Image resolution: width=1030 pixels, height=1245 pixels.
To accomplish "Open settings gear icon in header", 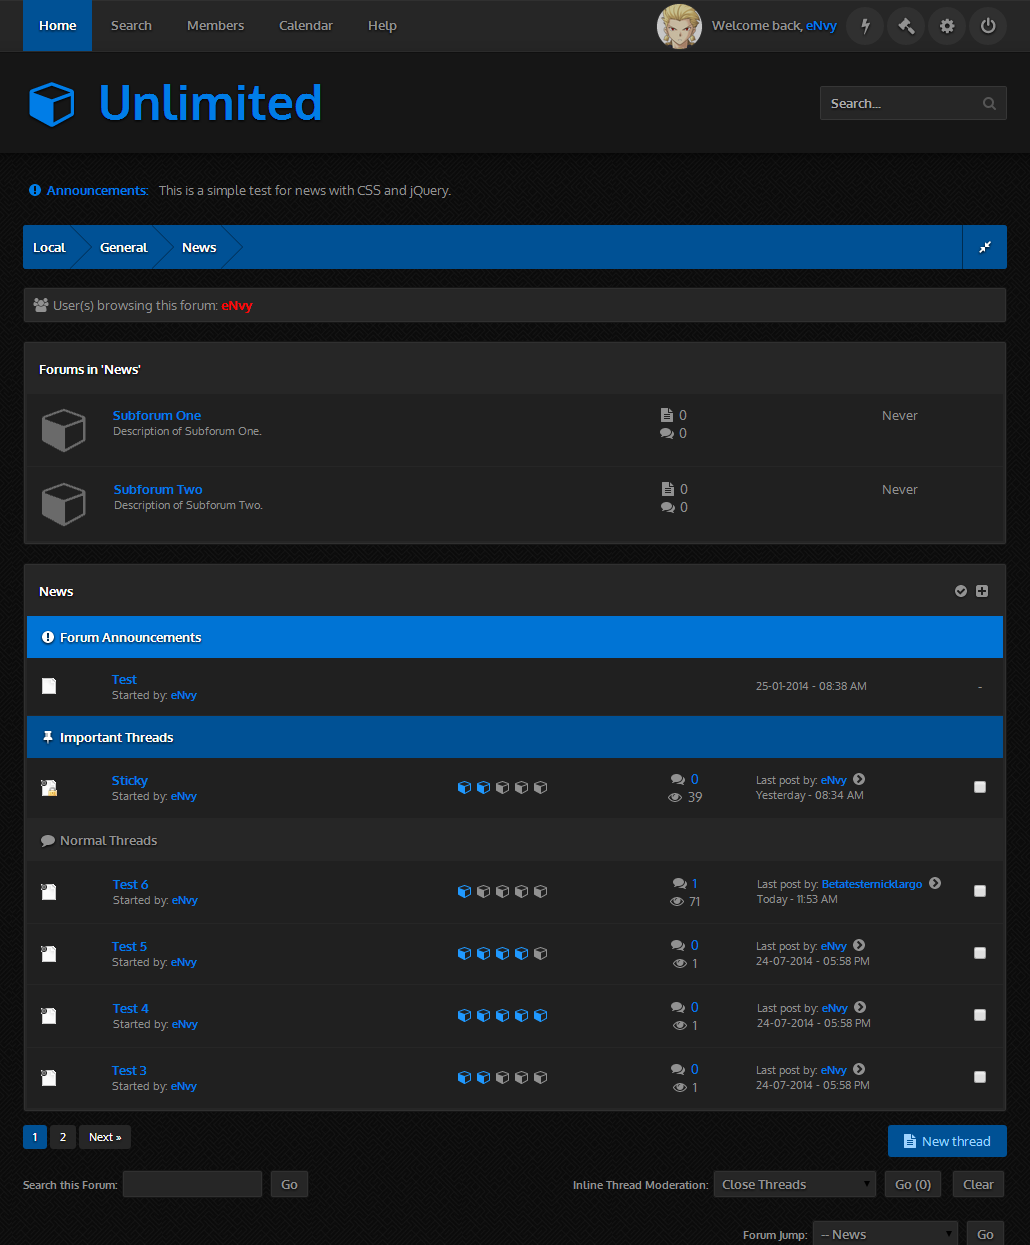I will (947, 26).
